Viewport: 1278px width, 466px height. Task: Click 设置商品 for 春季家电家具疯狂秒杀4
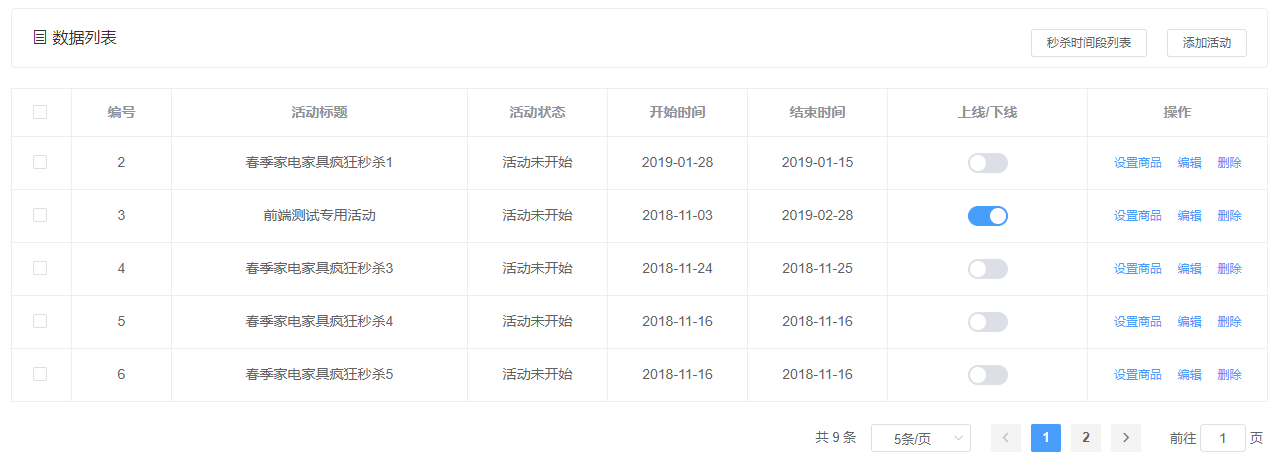(1137, 322)
